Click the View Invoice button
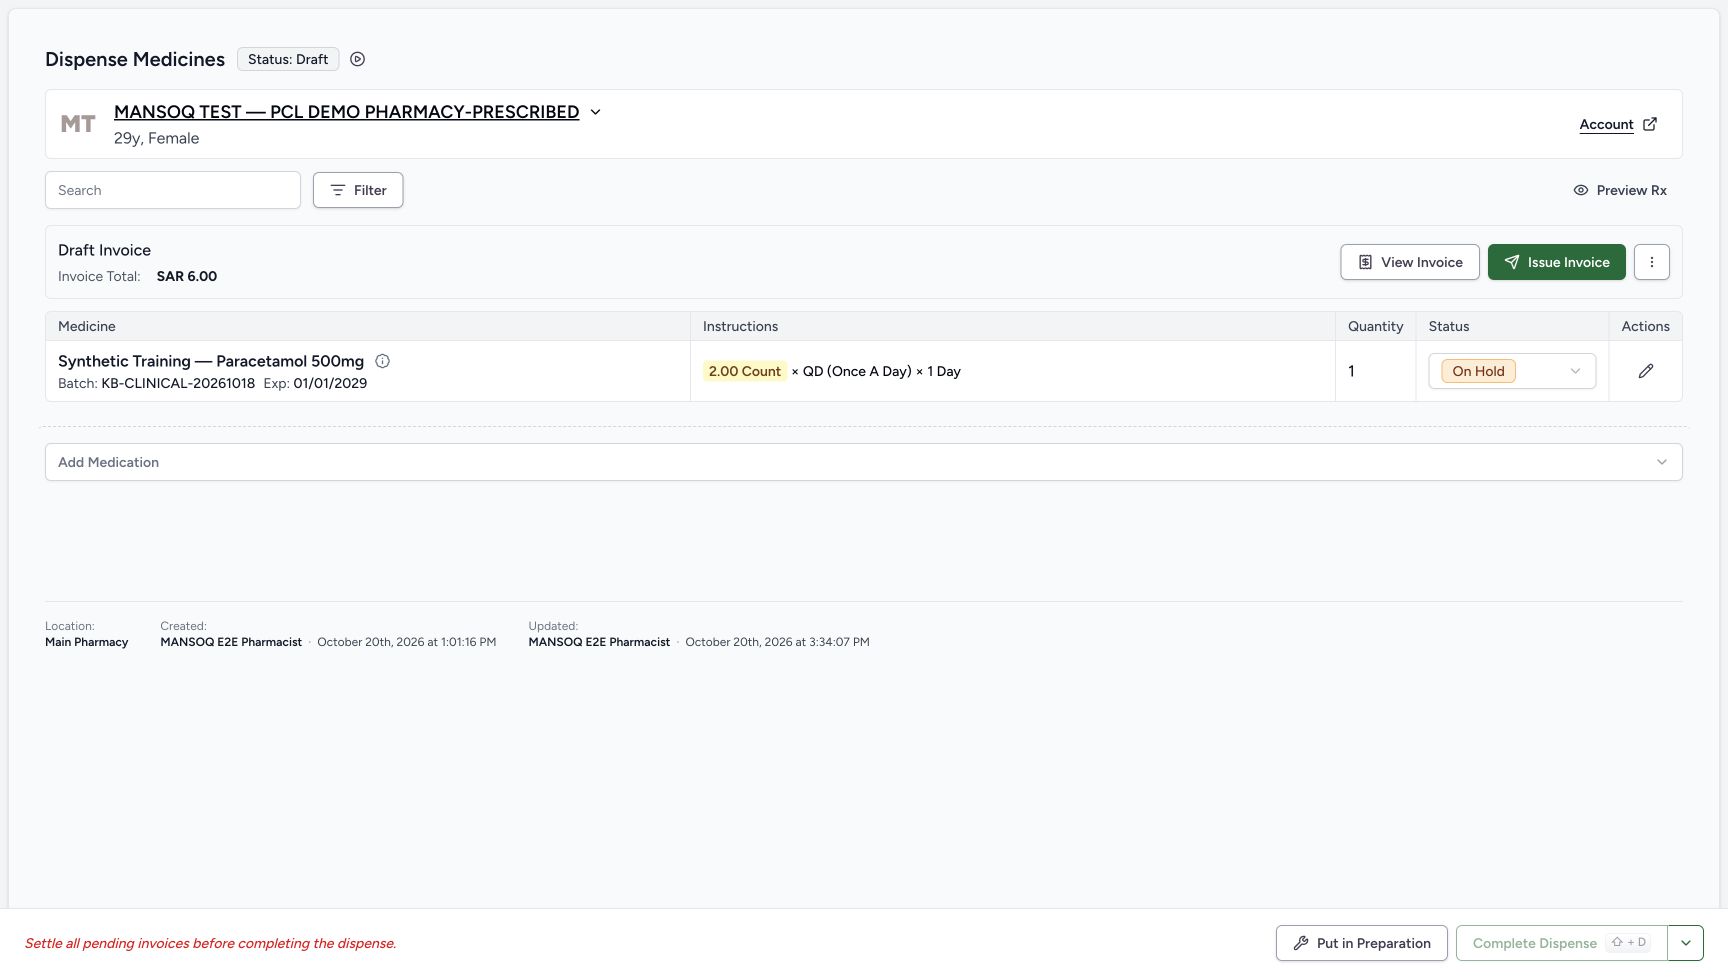The height and width of the screenshot is (977, 1728). (x=1410, y=262)
